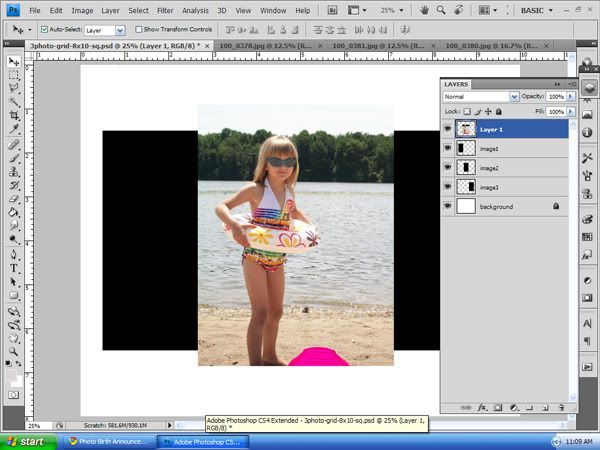This screenshot has height=450, width=600.
Task: Select the History Brush tool
Action: 14,186
